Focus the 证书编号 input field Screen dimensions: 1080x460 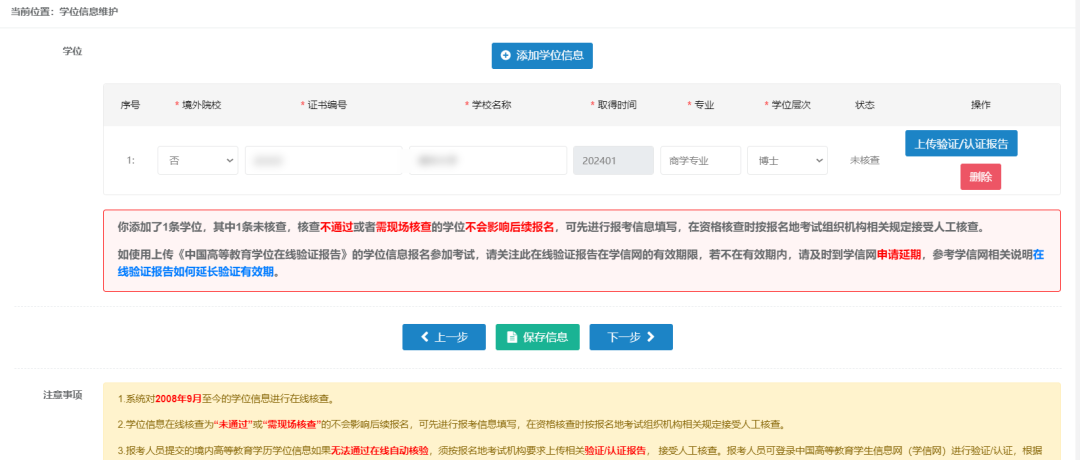(322, 160)
